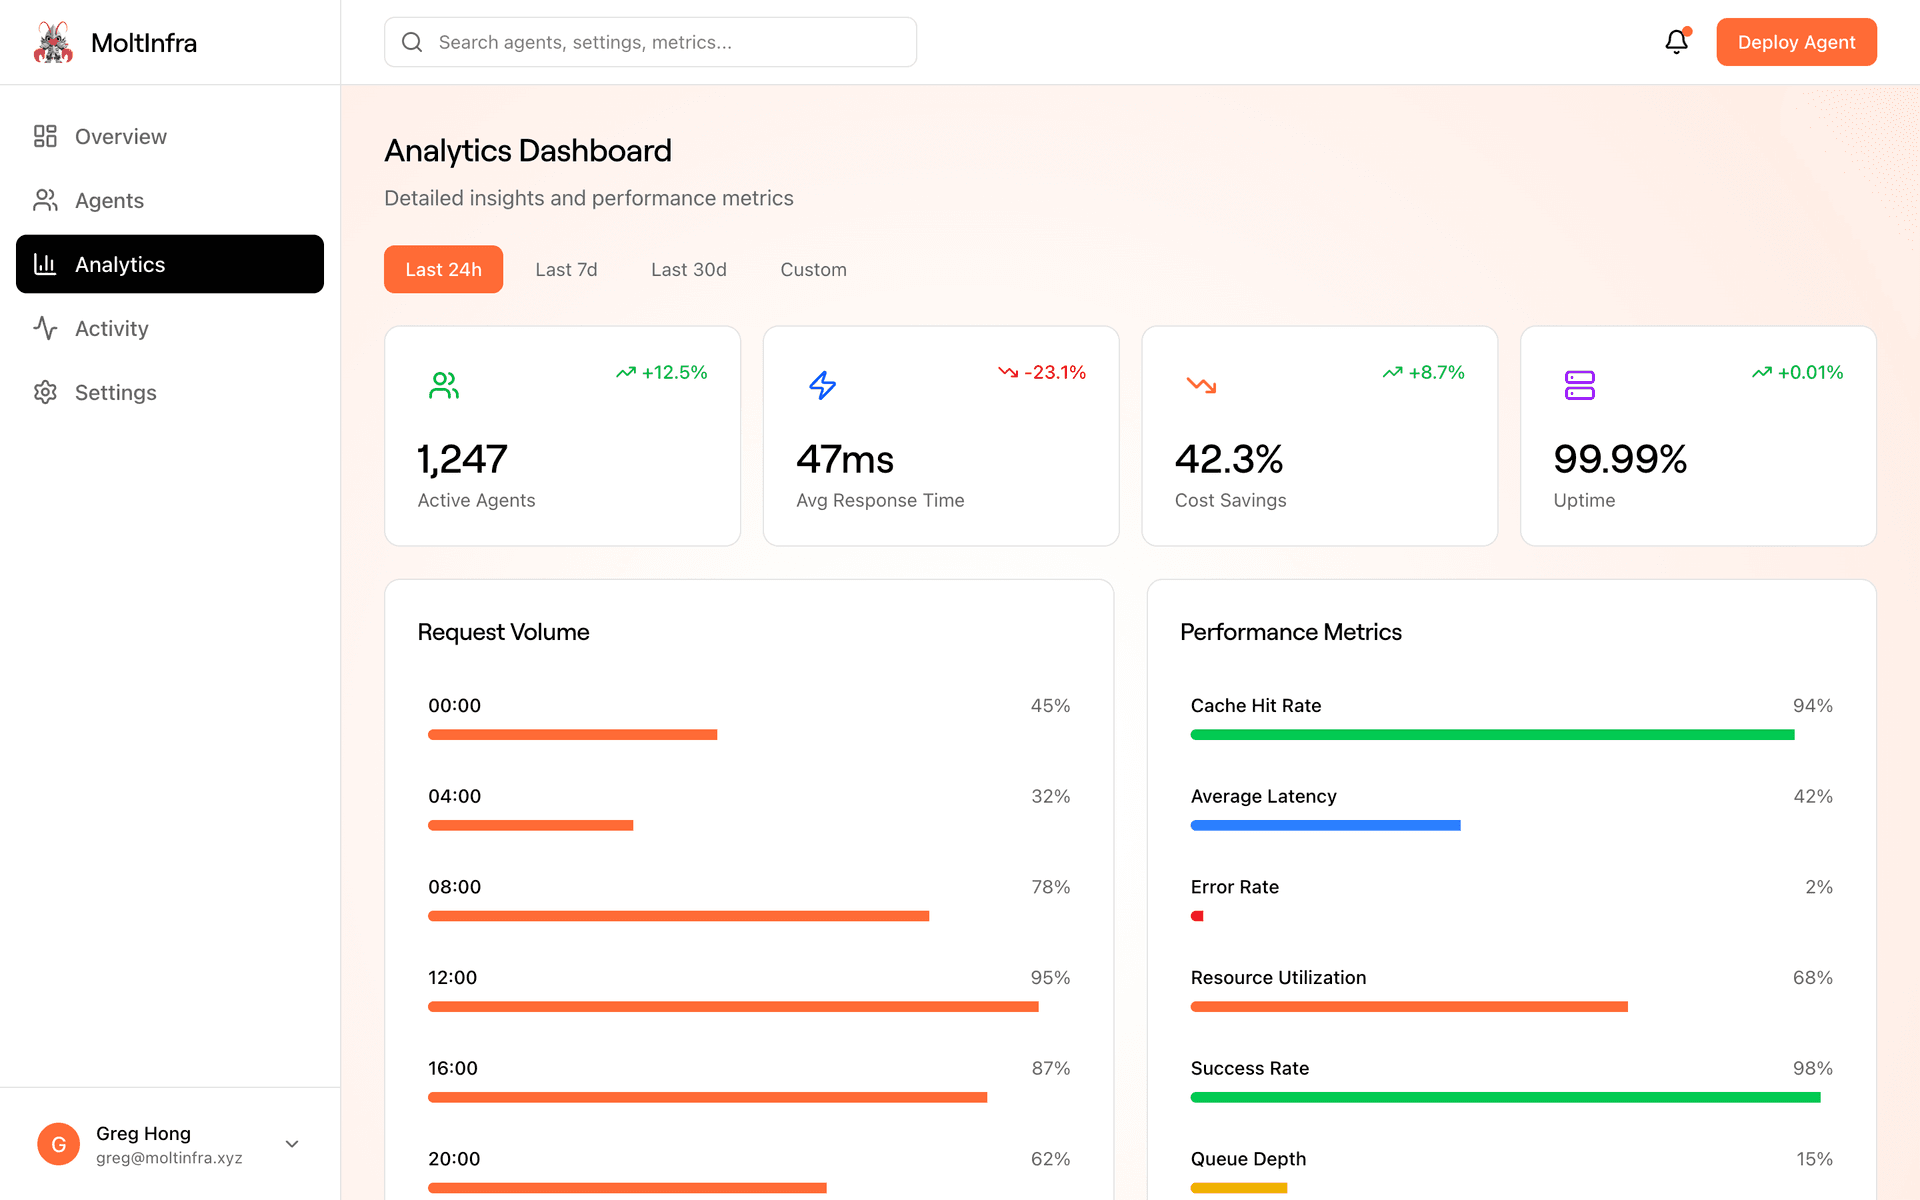Click the Error Rate red bar
This screenshot has width=1920, height=1200.
tap(1197, 916)
